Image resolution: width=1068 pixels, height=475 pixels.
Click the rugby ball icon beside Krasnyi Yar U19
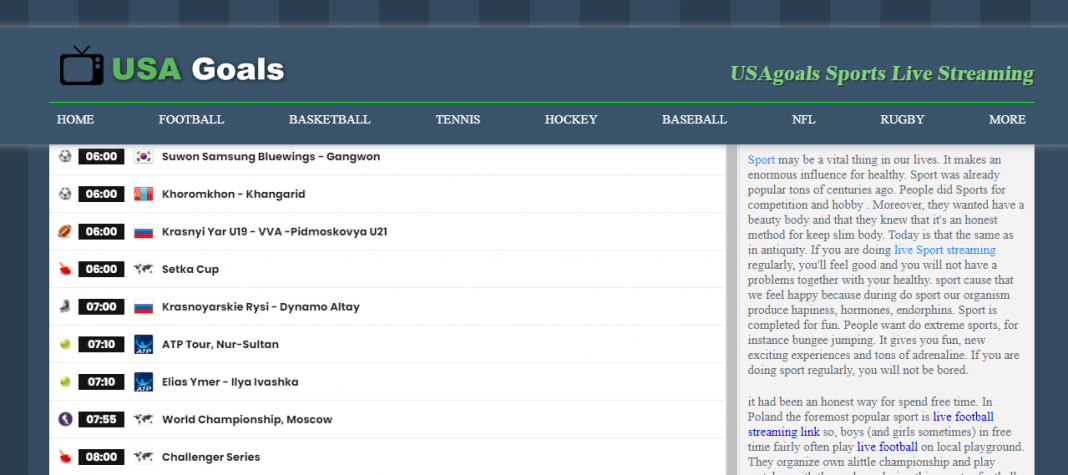click(65, 232)
